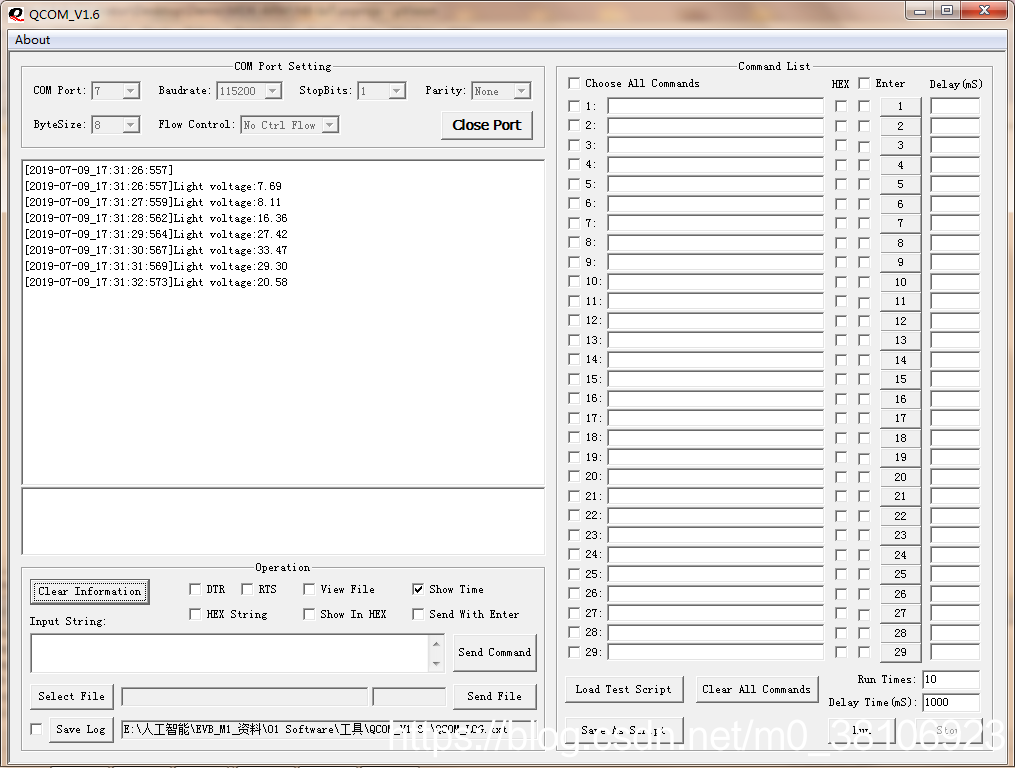
Task: Open the COM Port dropdown
Action: 131,90
